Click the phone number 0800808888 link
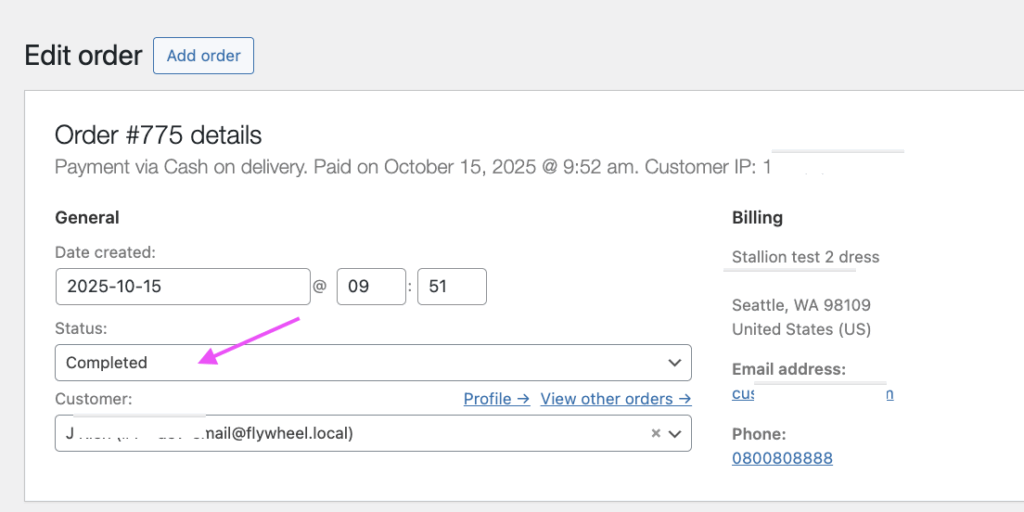This screenshot has height=512, width=1024. (782, 458)
